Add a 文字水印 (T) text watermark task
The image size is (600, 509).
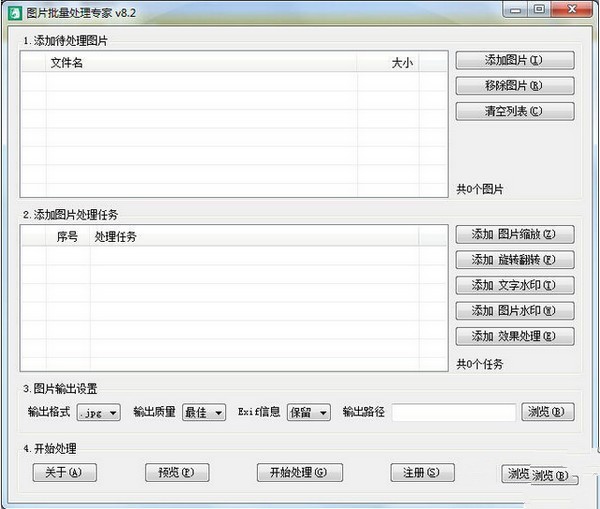pyautogui.click(x=515, y=285)
